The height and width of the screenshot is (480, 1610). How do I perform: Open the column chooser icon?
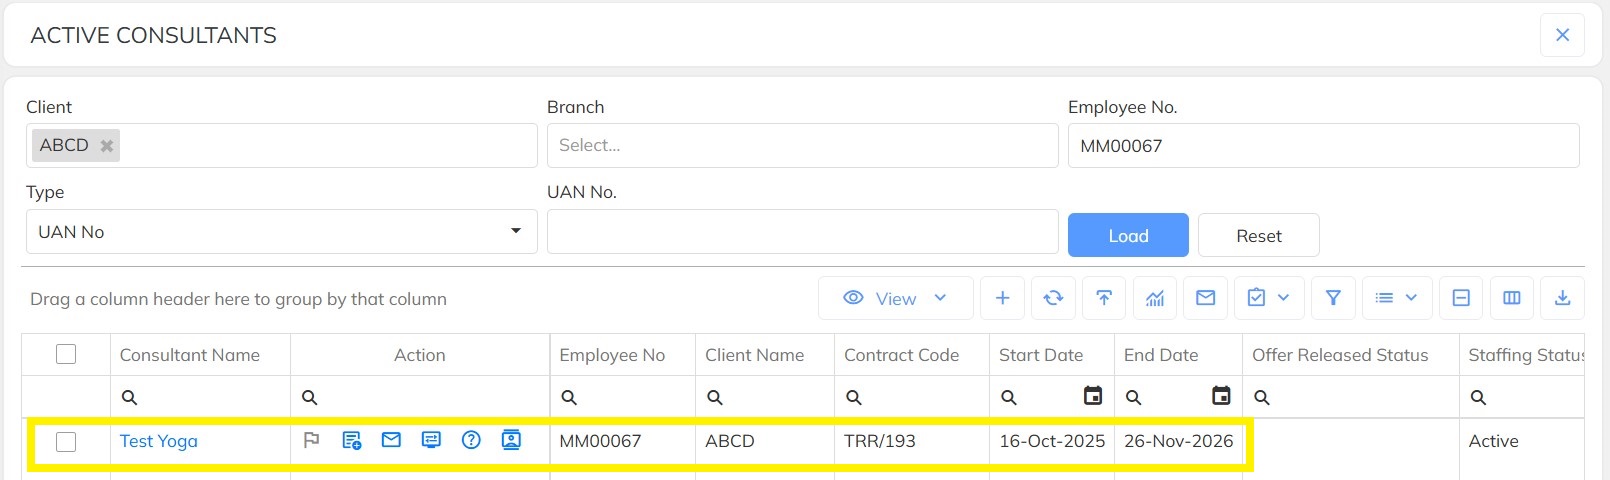pos(1511,298)
